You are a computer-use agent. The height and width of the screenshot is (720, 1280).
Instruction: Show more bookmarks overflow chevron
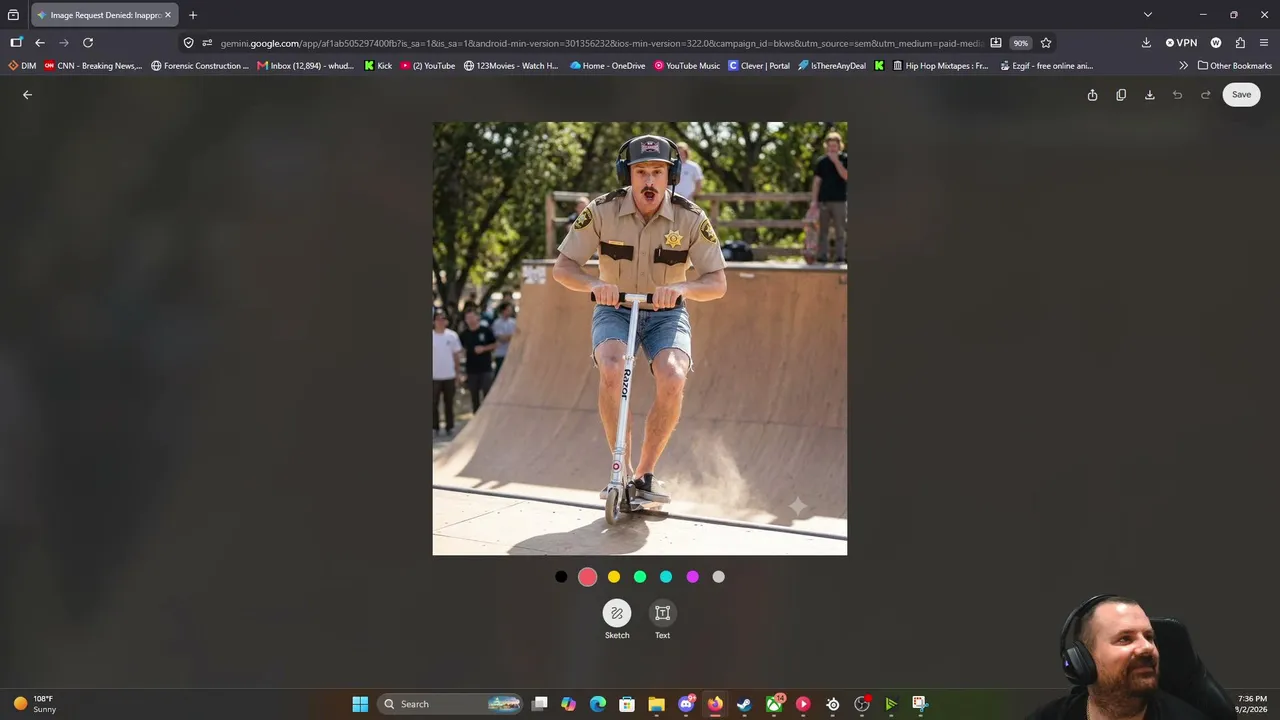[1184, 66]
